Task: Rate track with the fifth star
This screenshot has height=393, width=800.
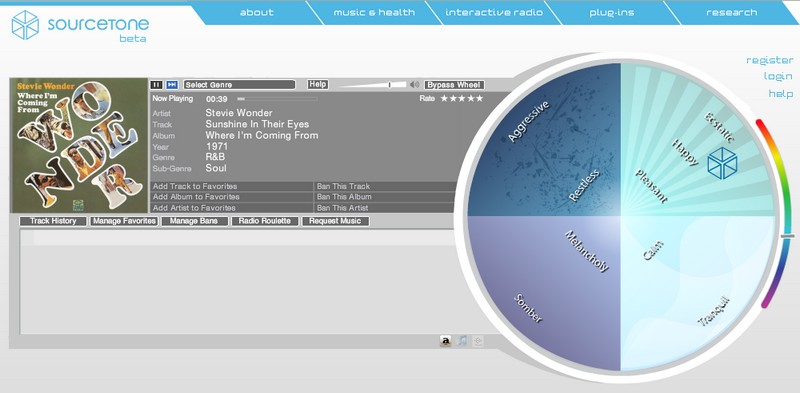Action: pyautogui.click(x=479, y=99)
